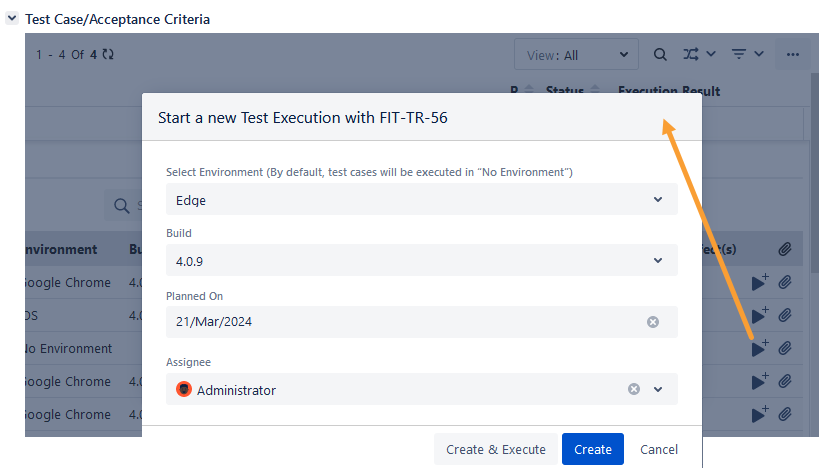Click the Planned On date field
This screenshot has height=468, width=823.
point(421,322)
